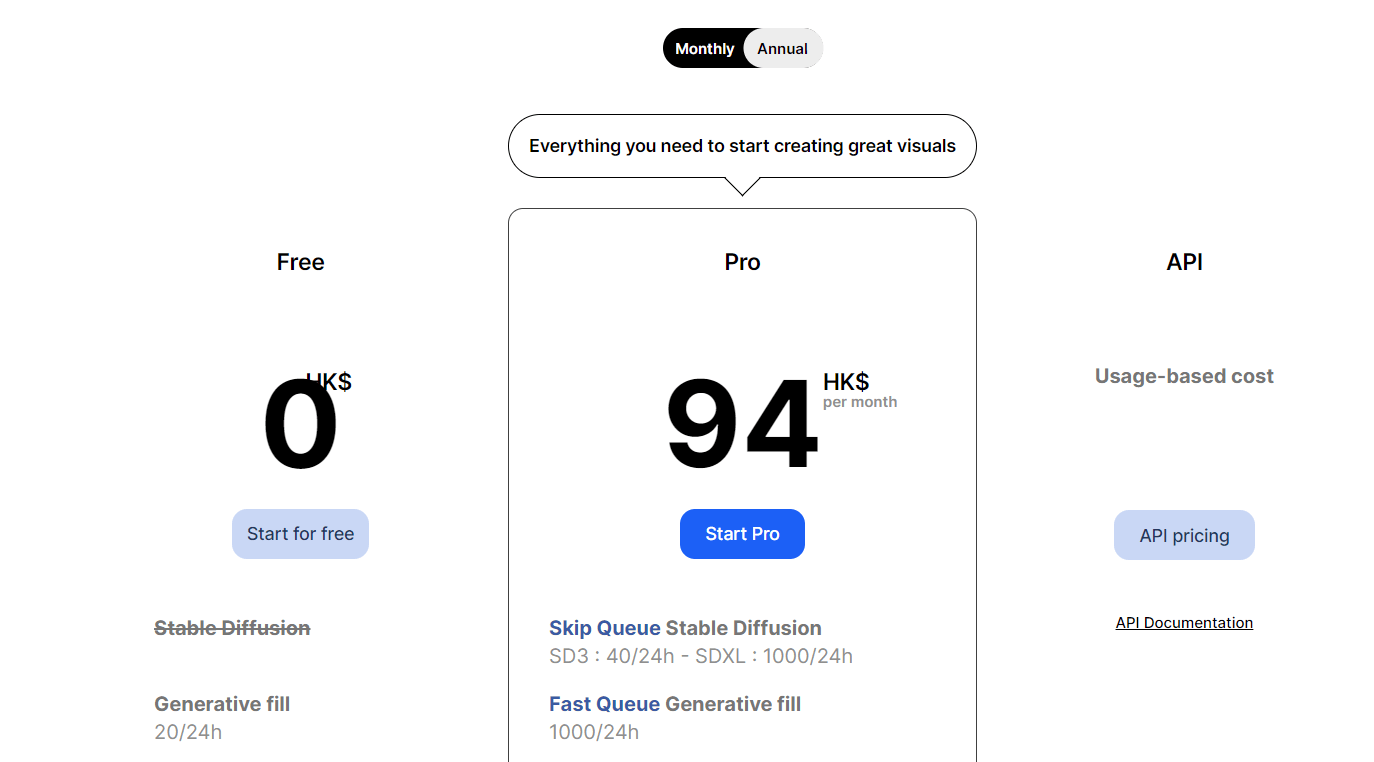Click the Monthly label on the billing switch
This screenshot has height=762, width=1374.
[x=704, y=48]
